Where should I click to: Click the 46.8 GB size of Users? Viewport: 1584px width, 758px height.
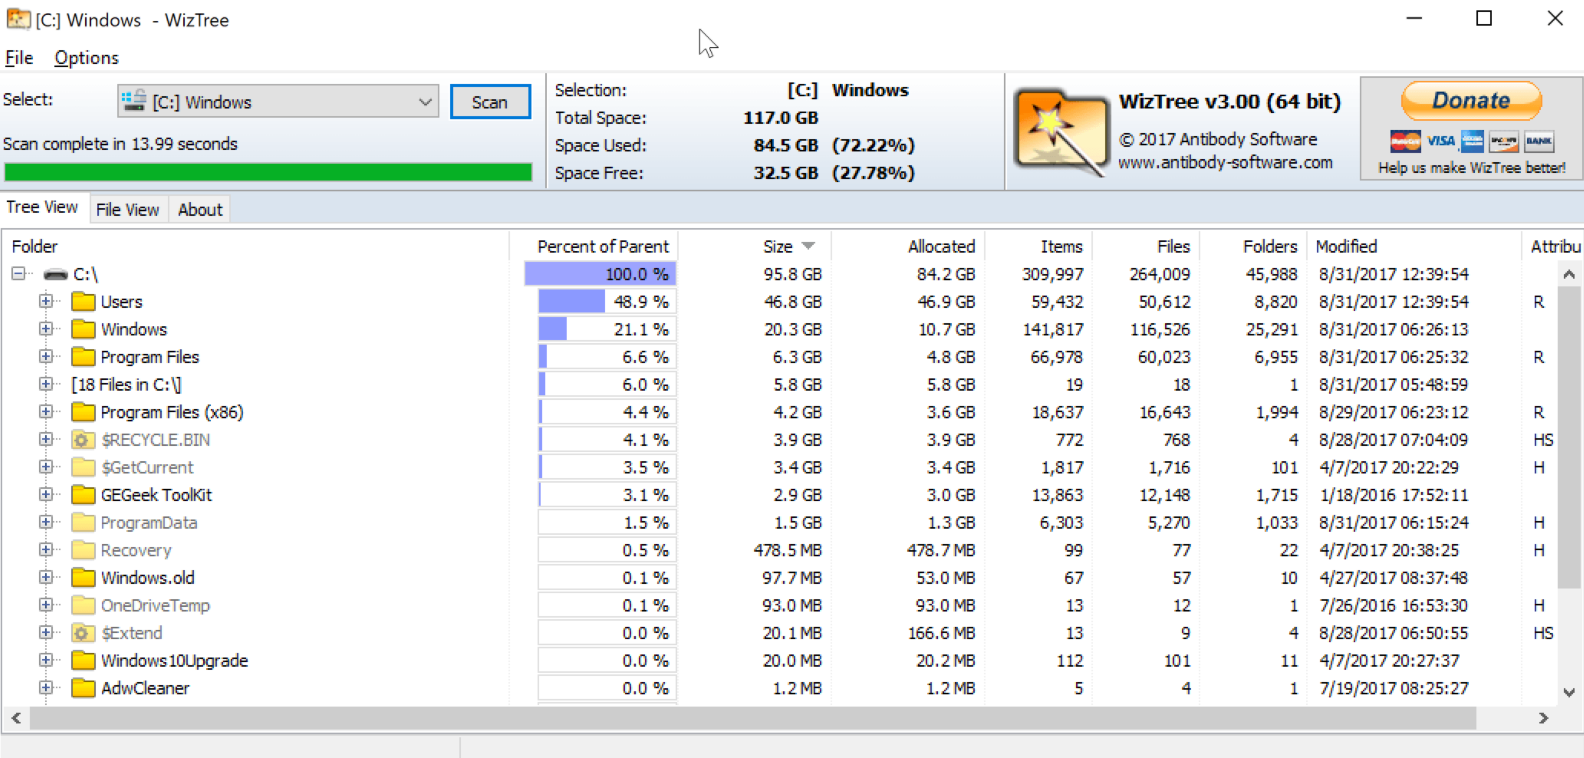coord(793,302)
